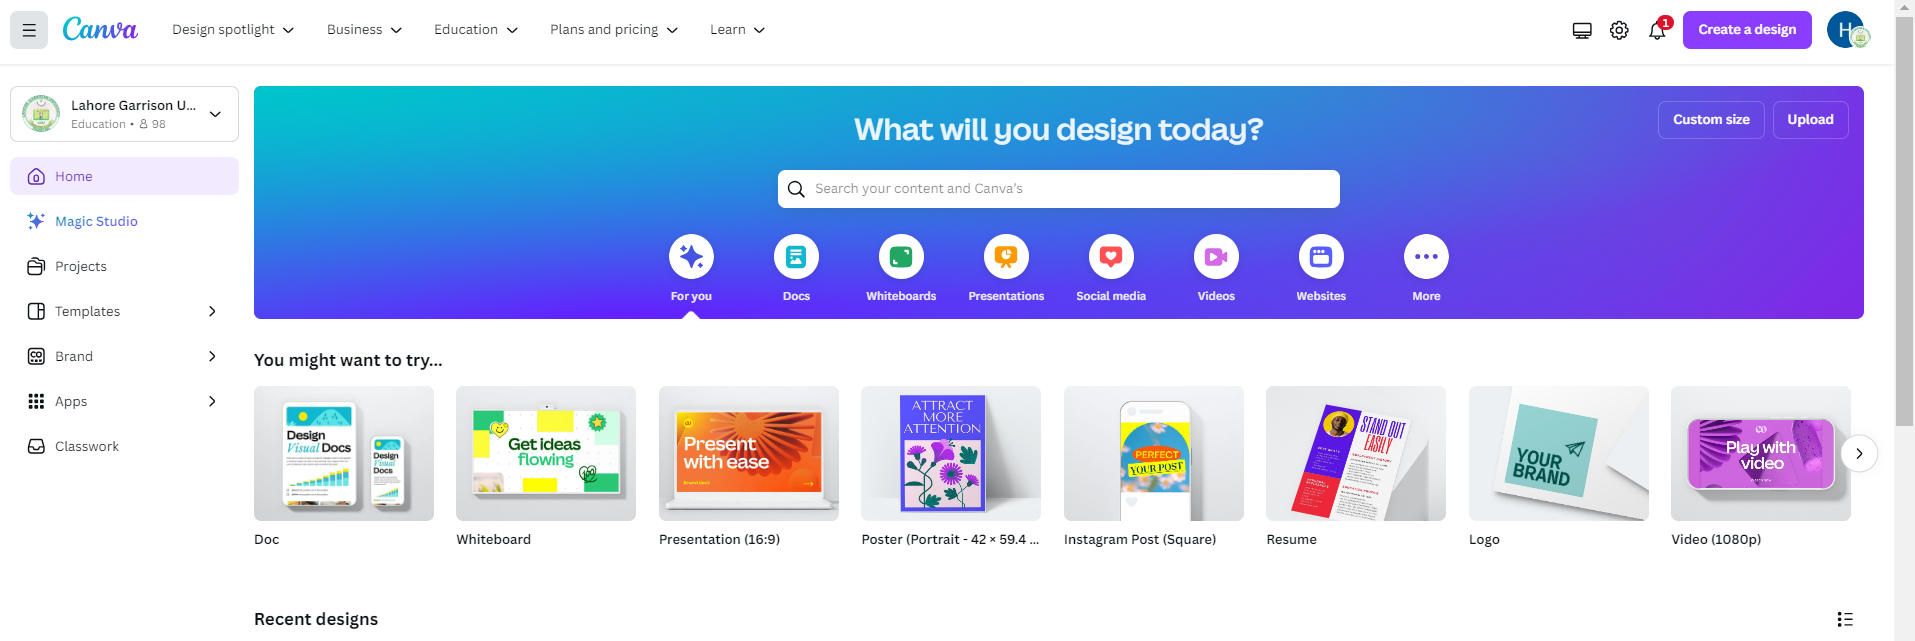Expand the Plans and pricing menu

tap(614, 30)
